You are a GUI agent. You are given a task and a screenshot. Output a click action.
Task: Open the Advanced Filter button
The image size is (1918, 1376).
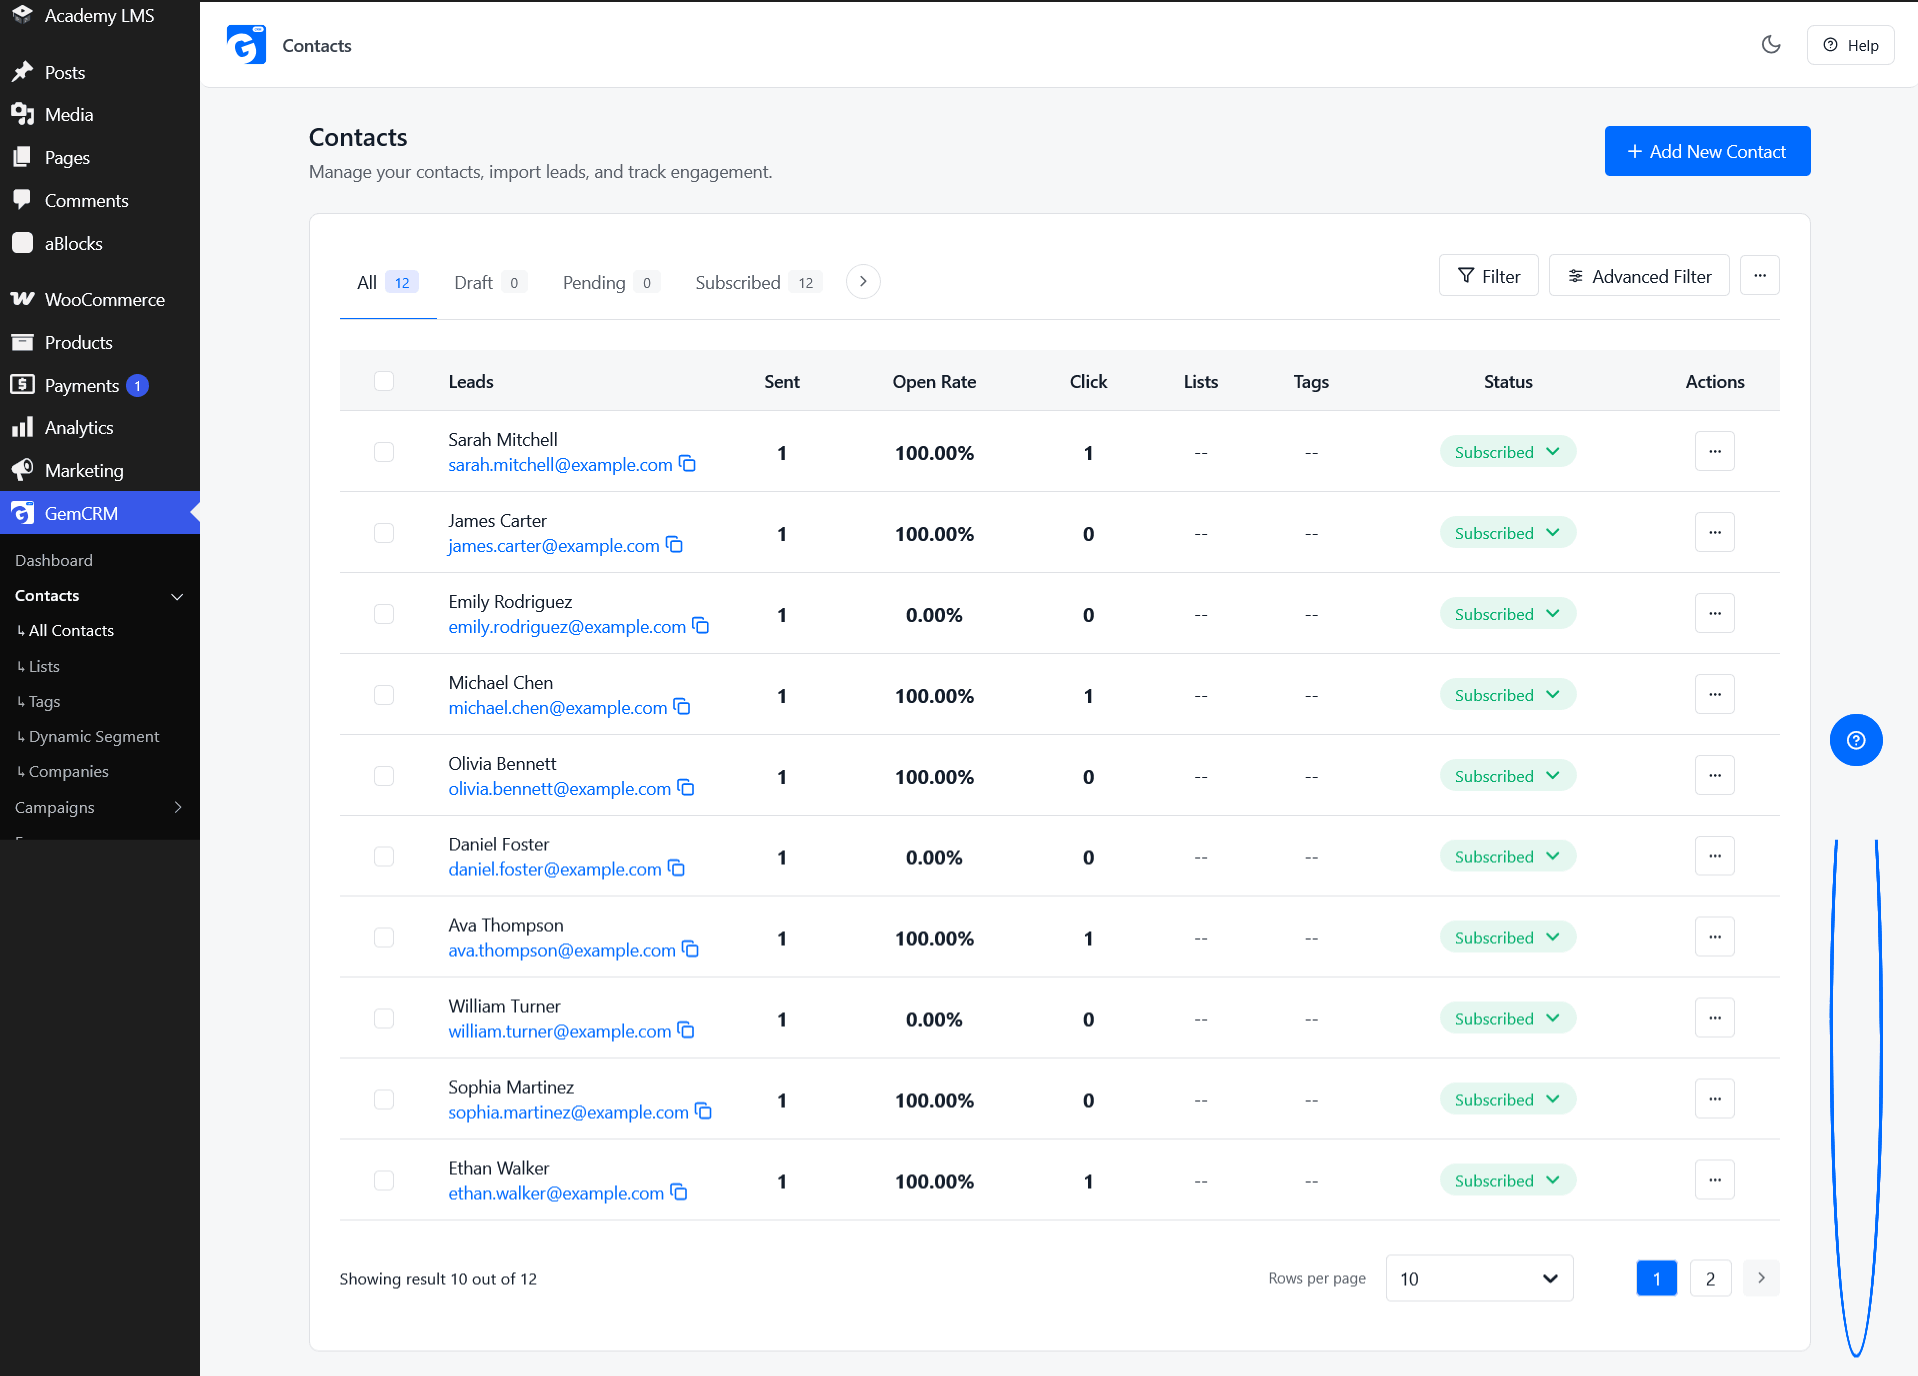pyautogui.click(x=1639, y=275)
